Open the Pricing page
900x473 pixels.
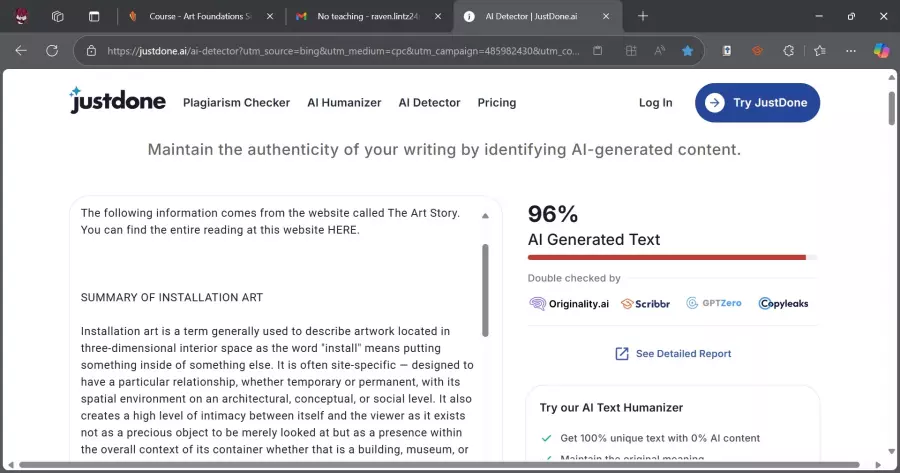(497, 103)
